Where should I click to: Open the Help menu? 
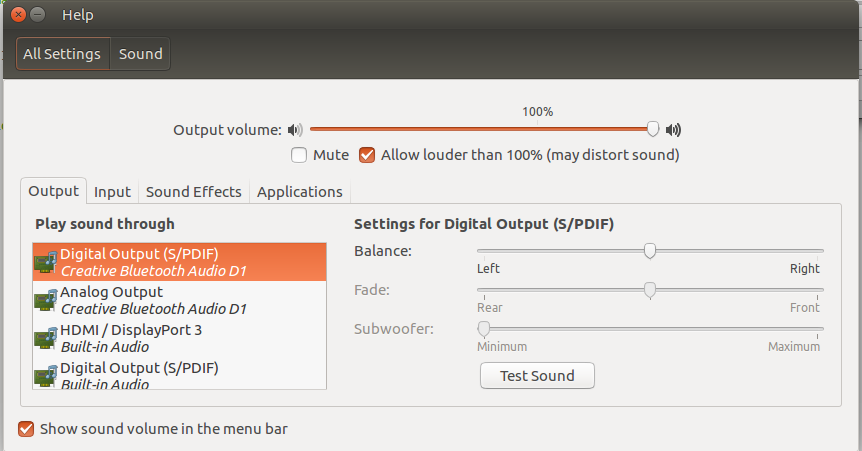(x=78, y=15)
